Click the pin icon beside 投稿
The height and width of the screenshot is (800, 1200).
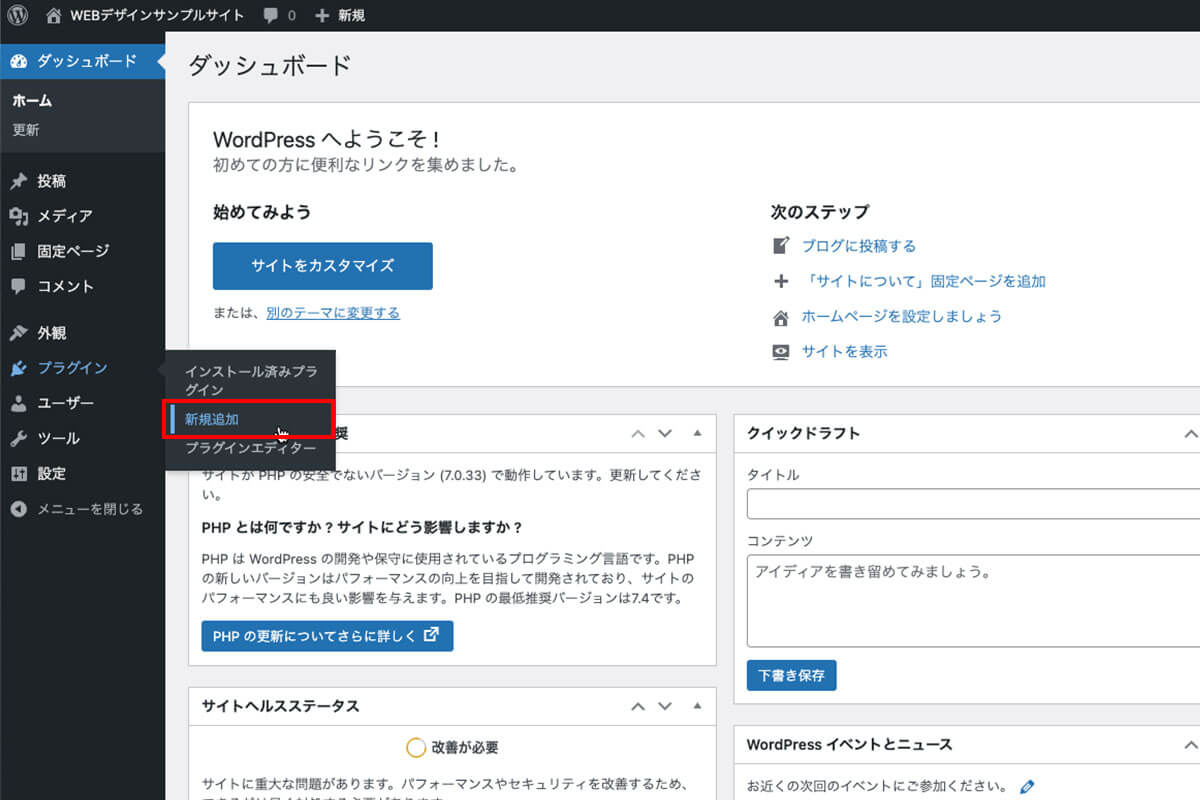(18, 181)
